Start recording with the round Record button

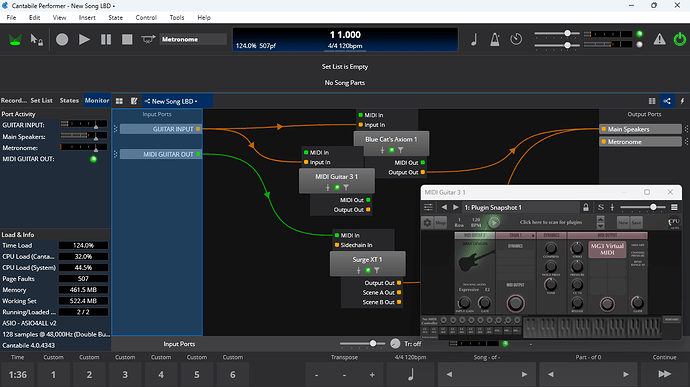pos(62,40)
